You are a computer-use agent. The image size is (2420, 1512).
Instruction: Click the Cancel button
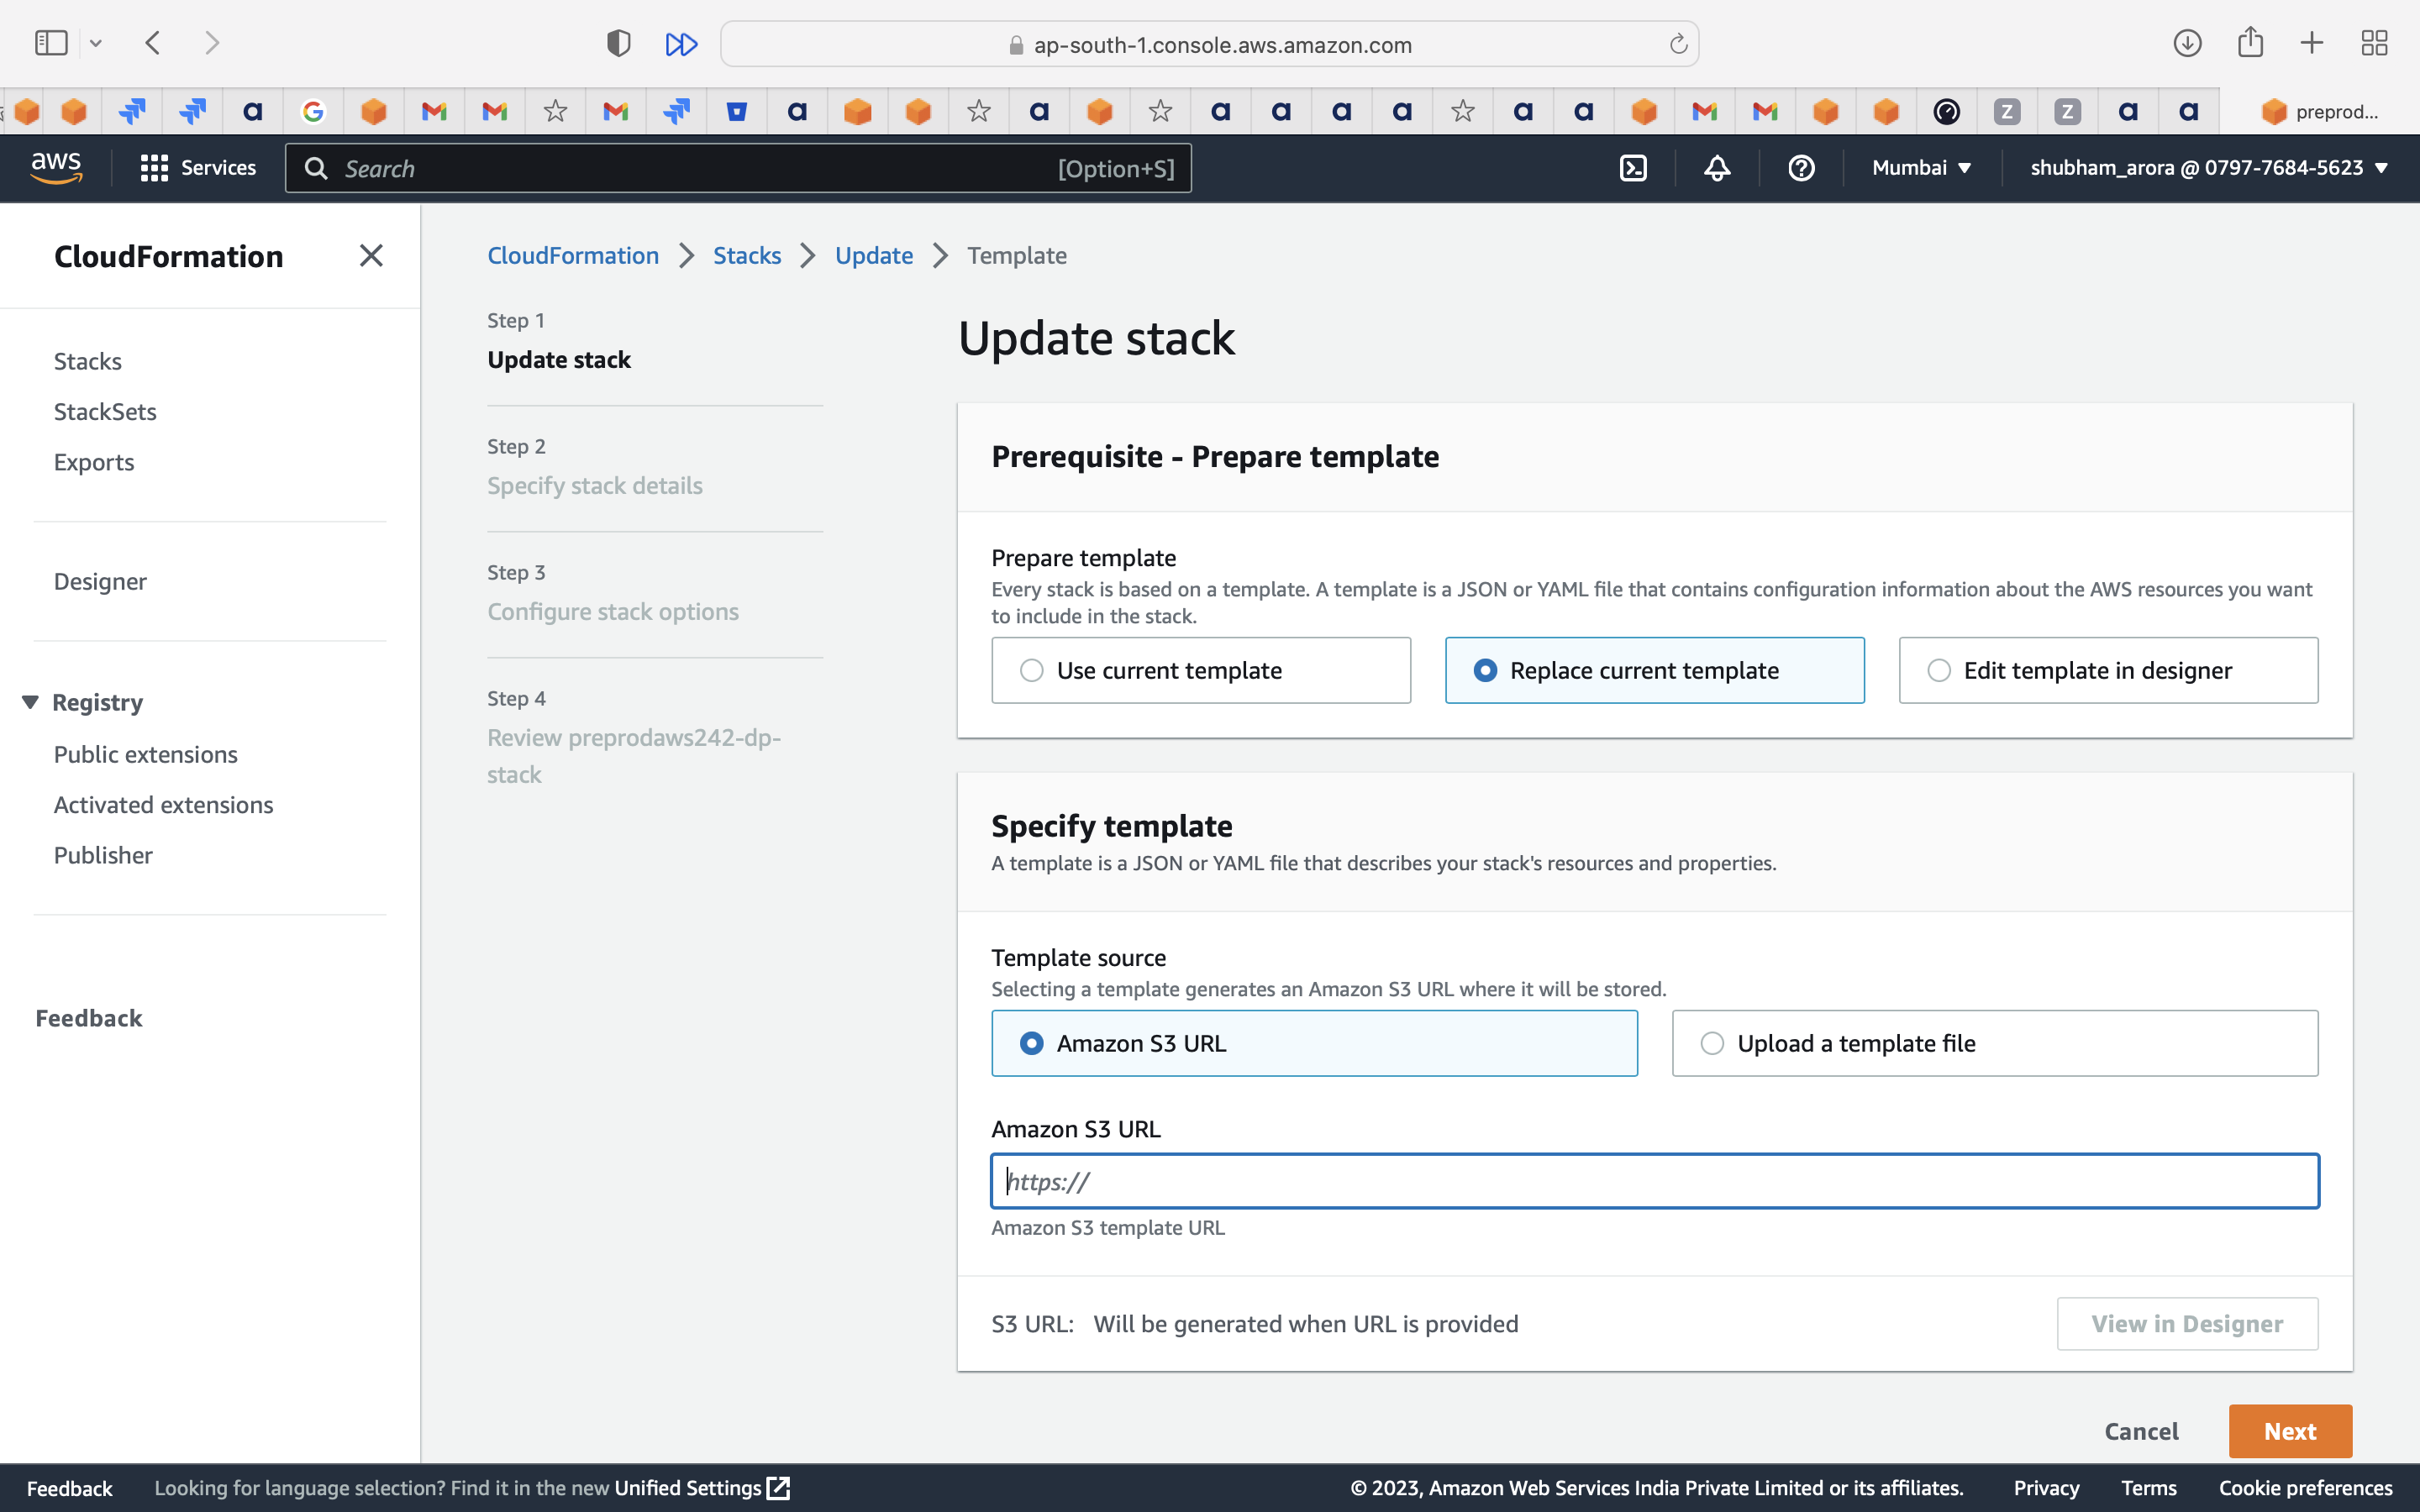point(2141,1431)
